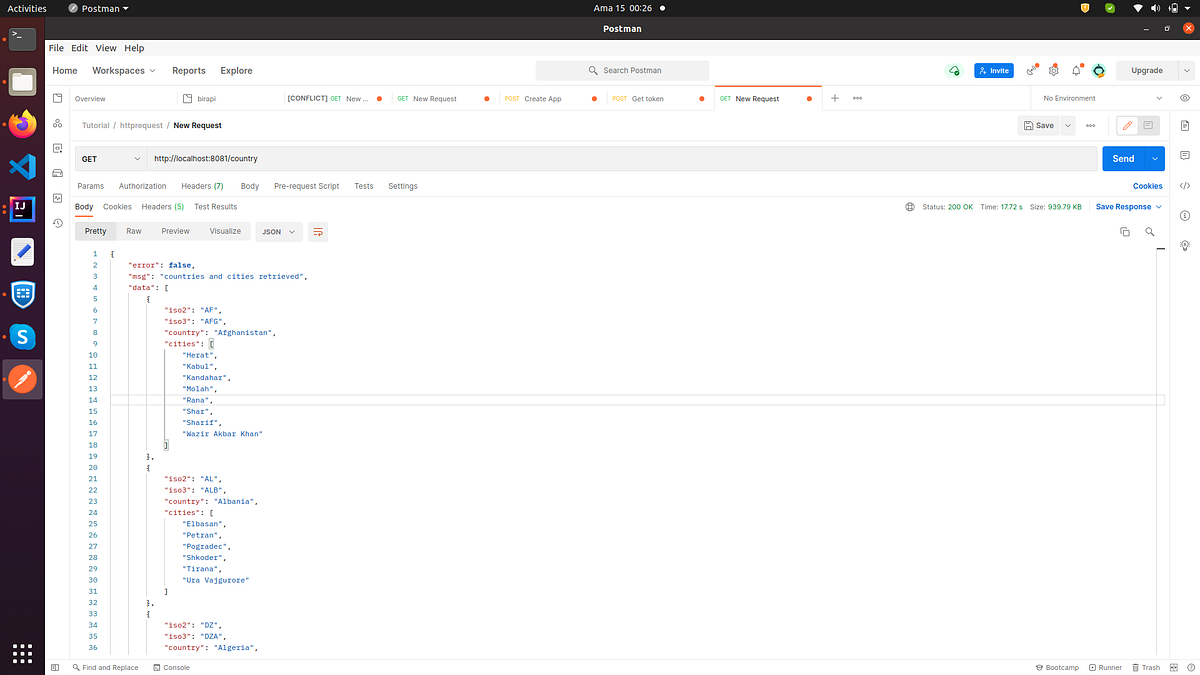
Task: Open Postman settings via the gear icon
Action: [x=1053, y=70]
